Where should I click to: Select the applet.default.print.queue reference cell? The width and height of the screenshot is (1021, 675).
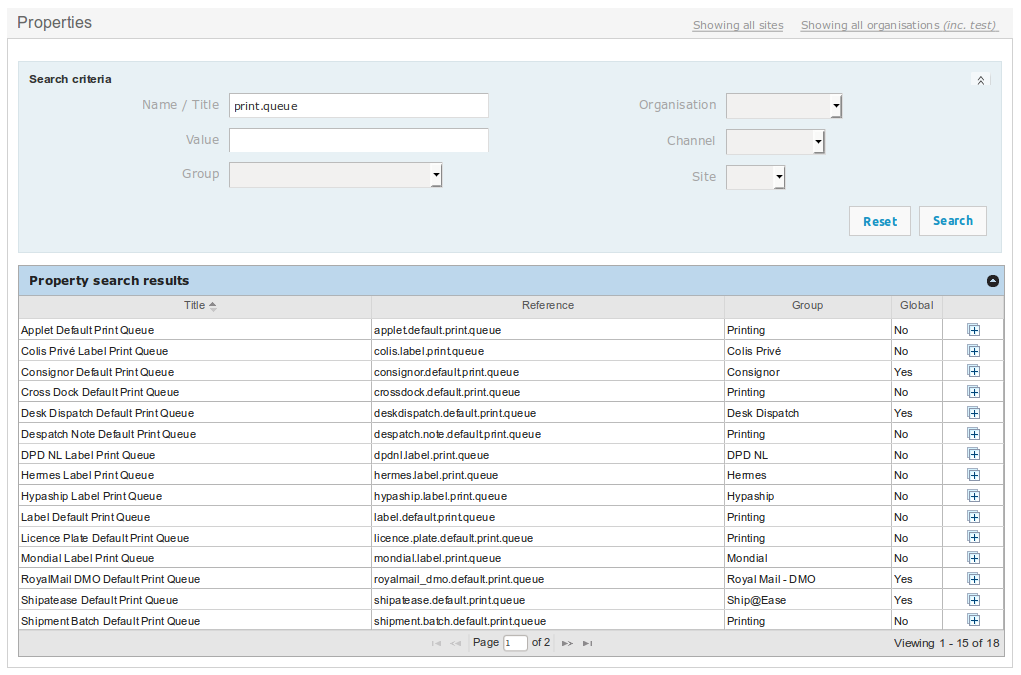(x=548, y=330)
